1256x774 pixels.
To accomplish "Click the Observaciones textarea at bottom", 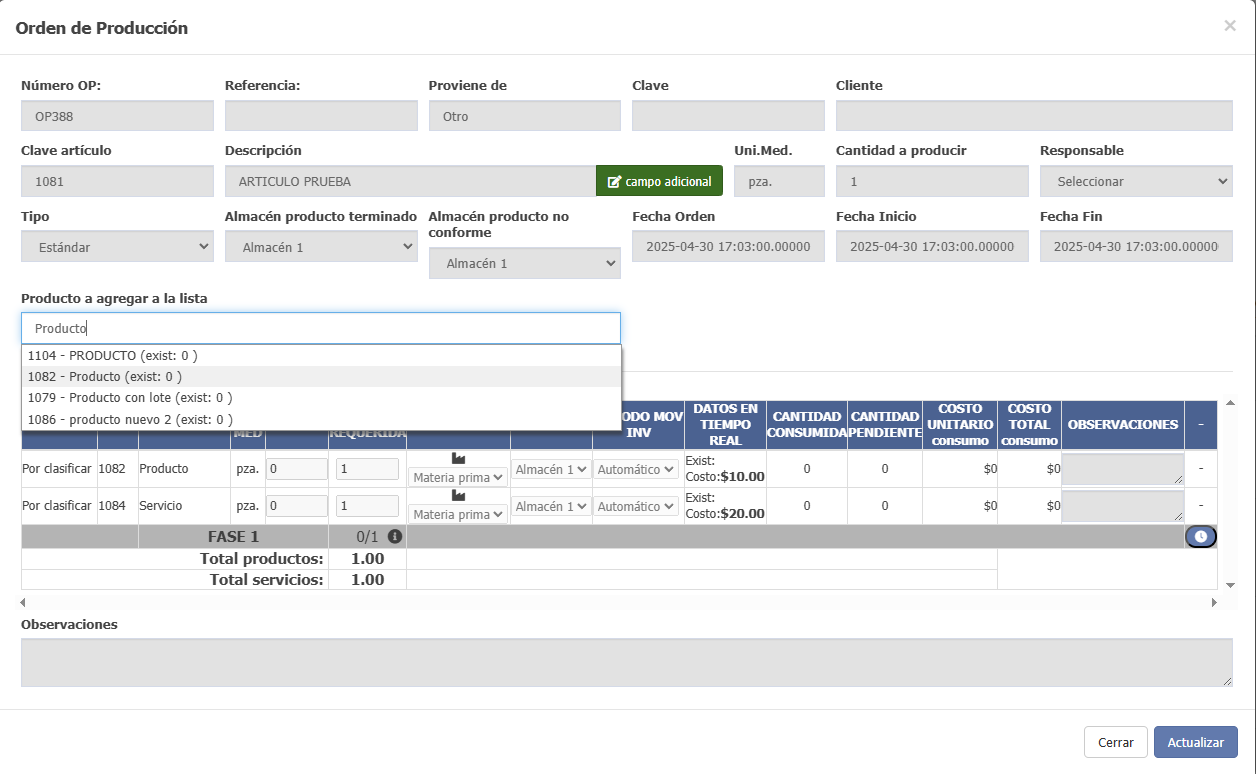I will (x=626, y=663).
